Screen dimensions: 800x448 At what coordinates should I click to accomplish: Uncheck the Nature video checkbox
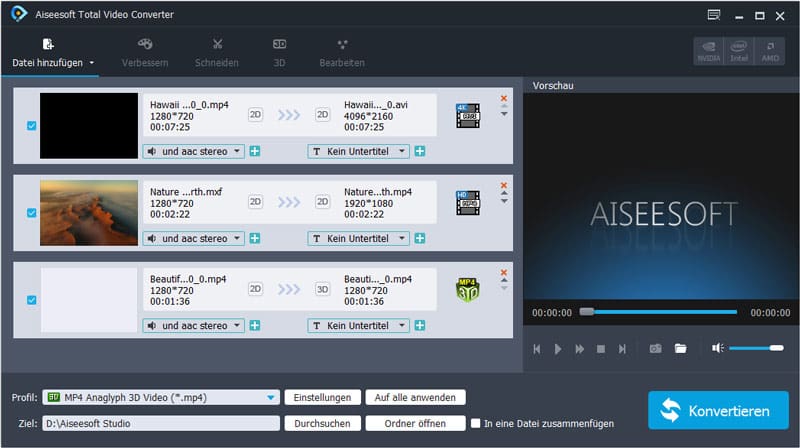32,213
